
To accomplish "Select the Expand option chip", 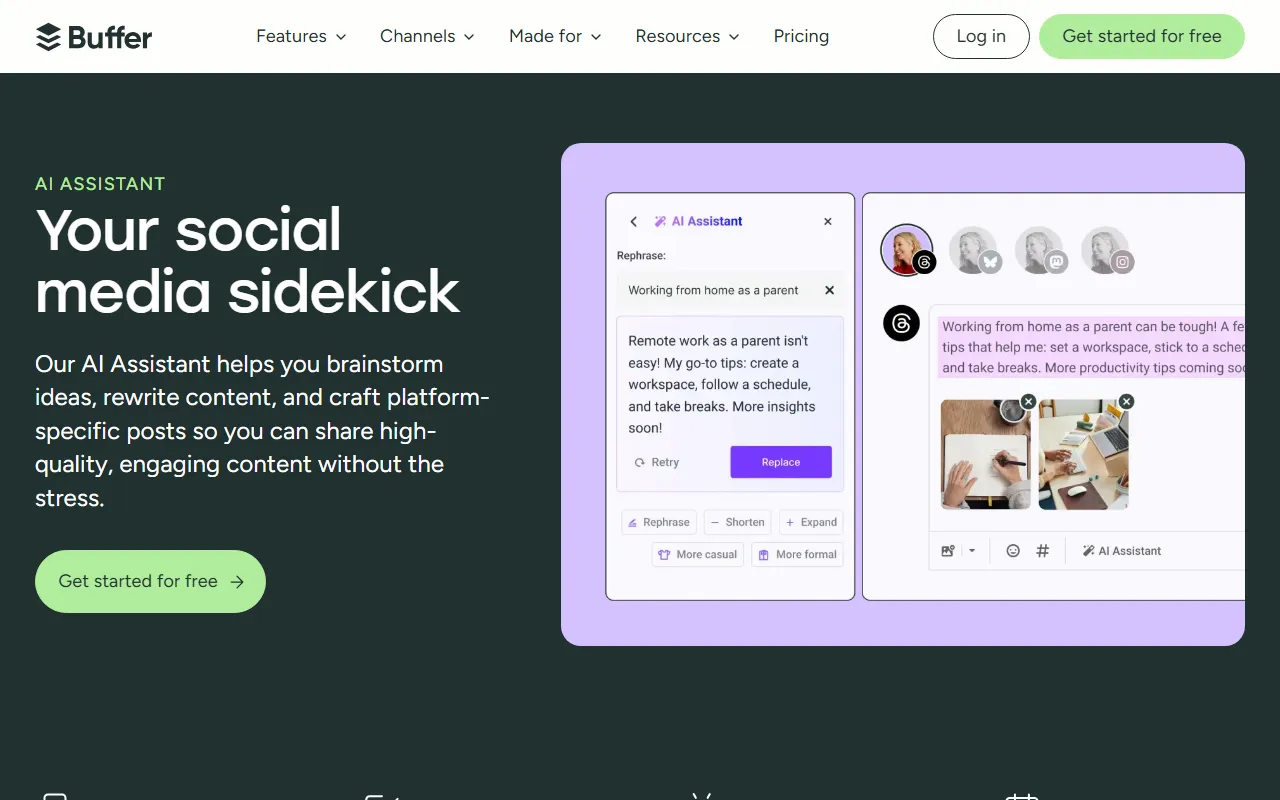I will (811, 522).
